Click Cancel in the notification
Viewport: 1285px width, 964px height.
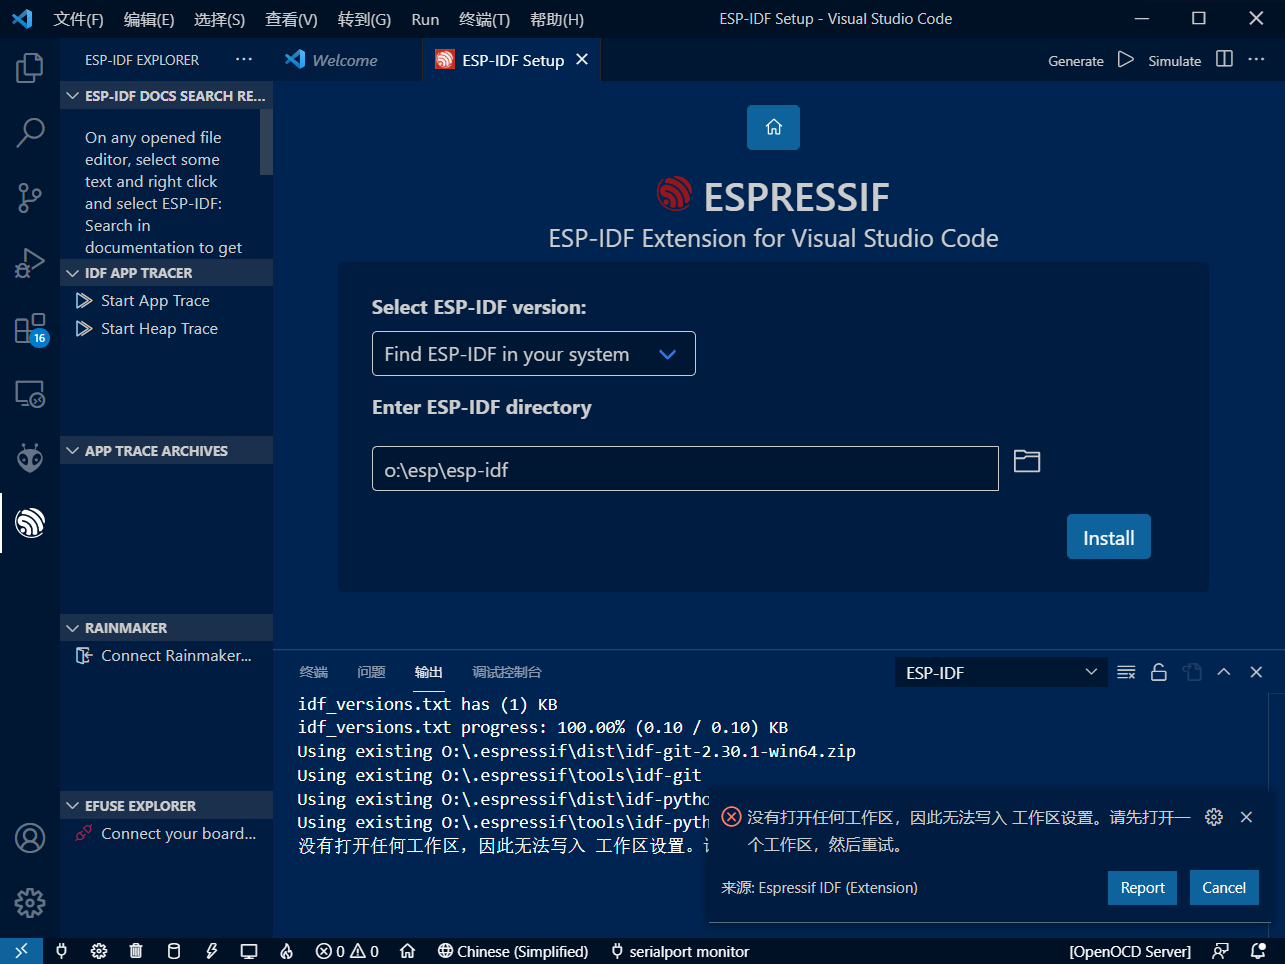point(1224,888)
